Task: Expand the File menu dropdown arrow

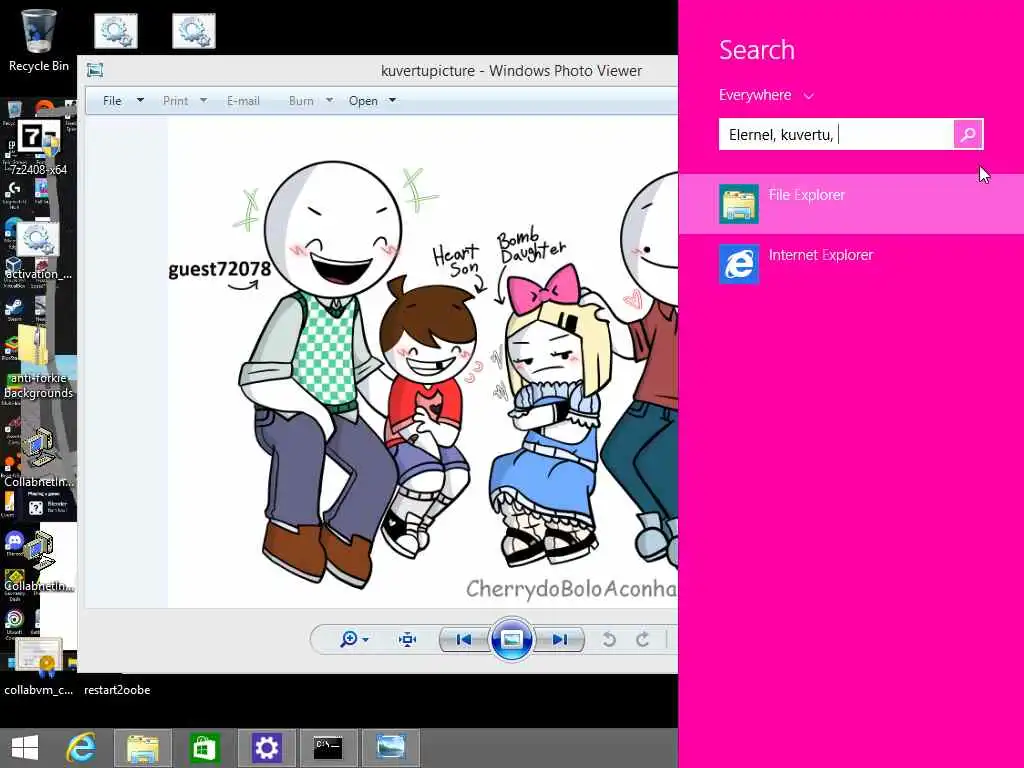Action: (140, 101)
